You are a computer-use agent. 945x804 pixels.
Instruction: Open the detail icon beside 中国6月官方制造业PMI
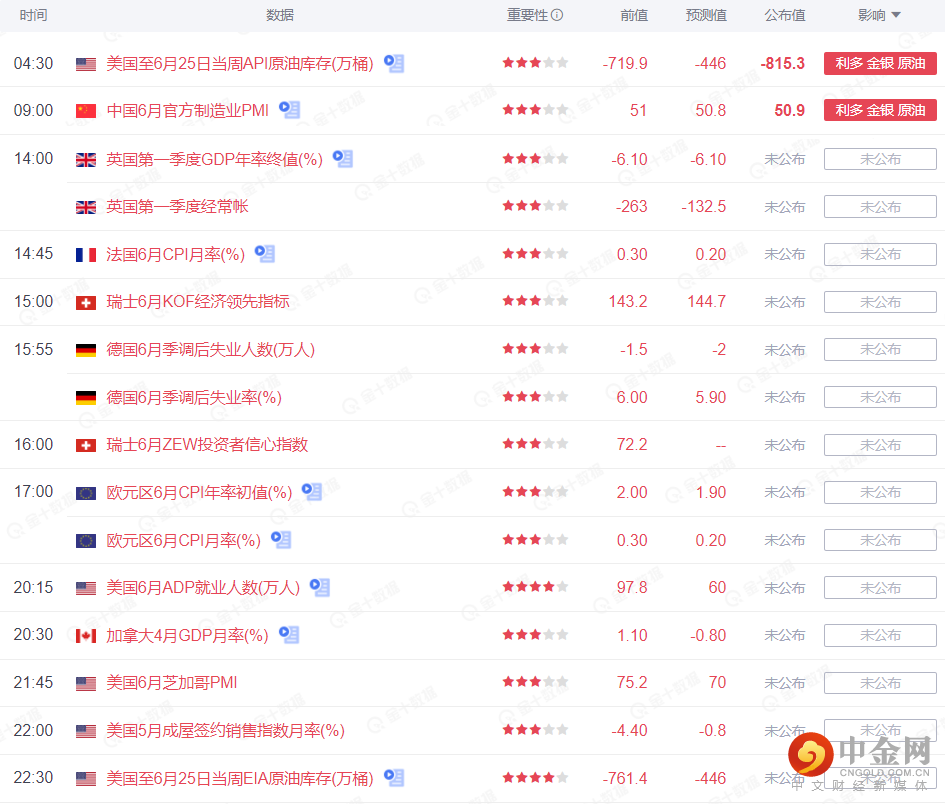(x=289, y=110)
